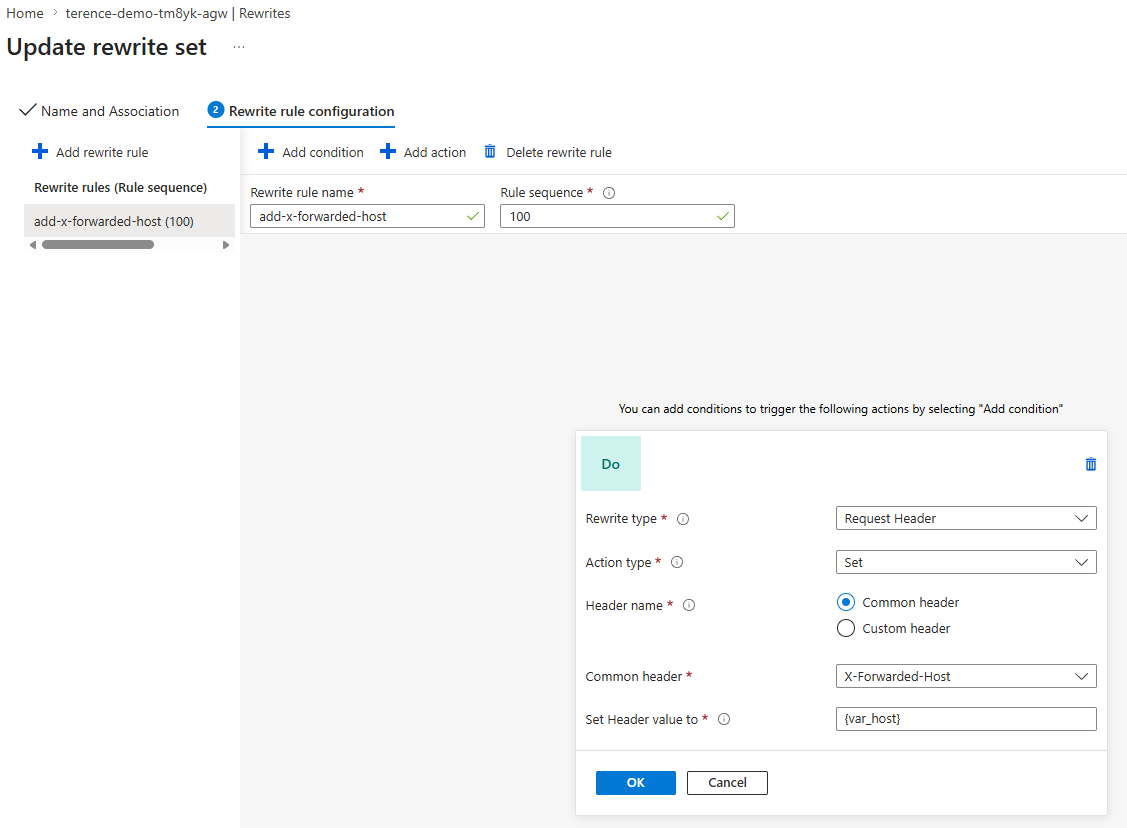The image size is (1127, 828).
Task: Show info tooltip for Action type
Action: point(676,562)
